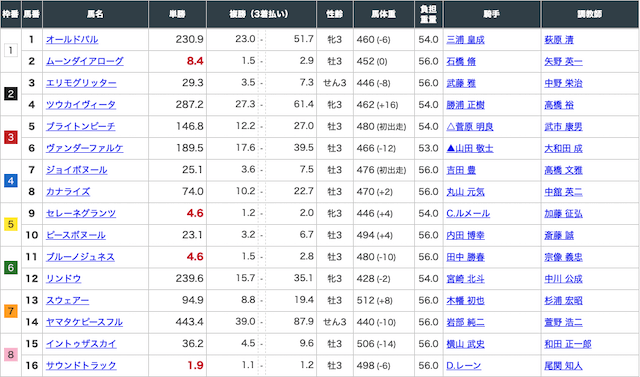
Task: Open trainer 斎藤 誠 page
Action: tap(559, 235)
